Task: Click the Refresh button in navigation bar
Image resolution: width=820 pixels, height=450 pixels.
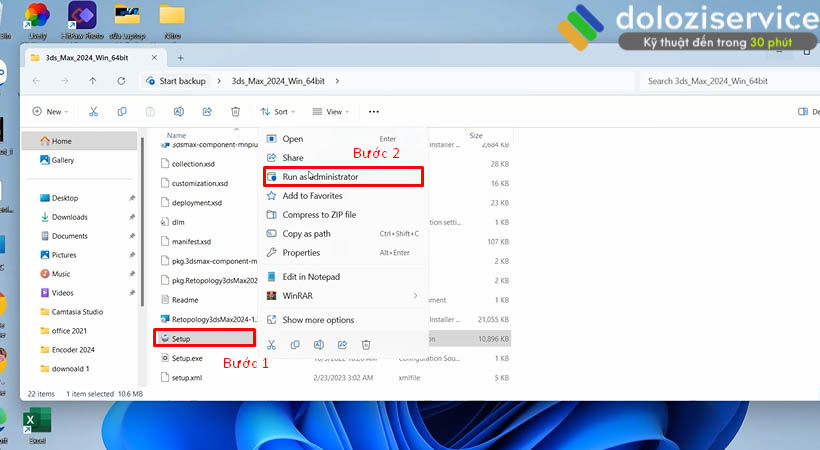Action: 123,81
